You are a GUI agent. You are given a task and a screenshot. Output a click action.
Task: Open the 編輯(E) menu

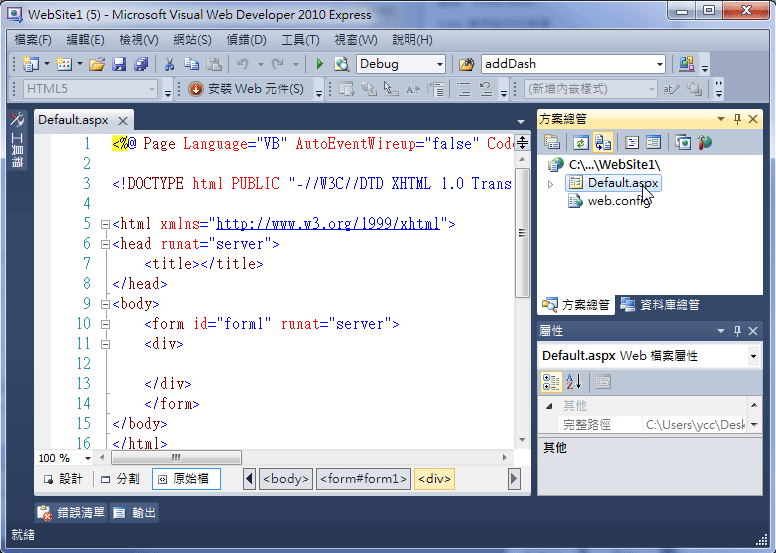click(x=85, y=40)
